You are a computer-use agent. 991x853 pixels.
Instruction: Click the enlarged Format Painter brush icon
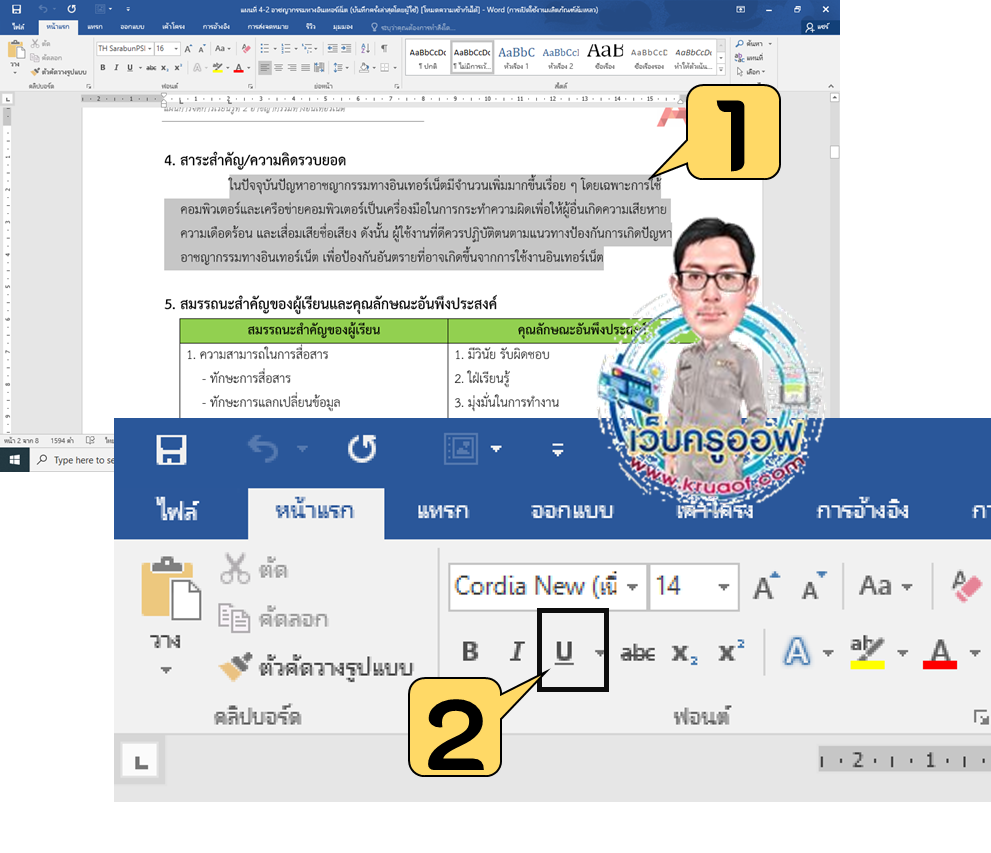point(236,667)
